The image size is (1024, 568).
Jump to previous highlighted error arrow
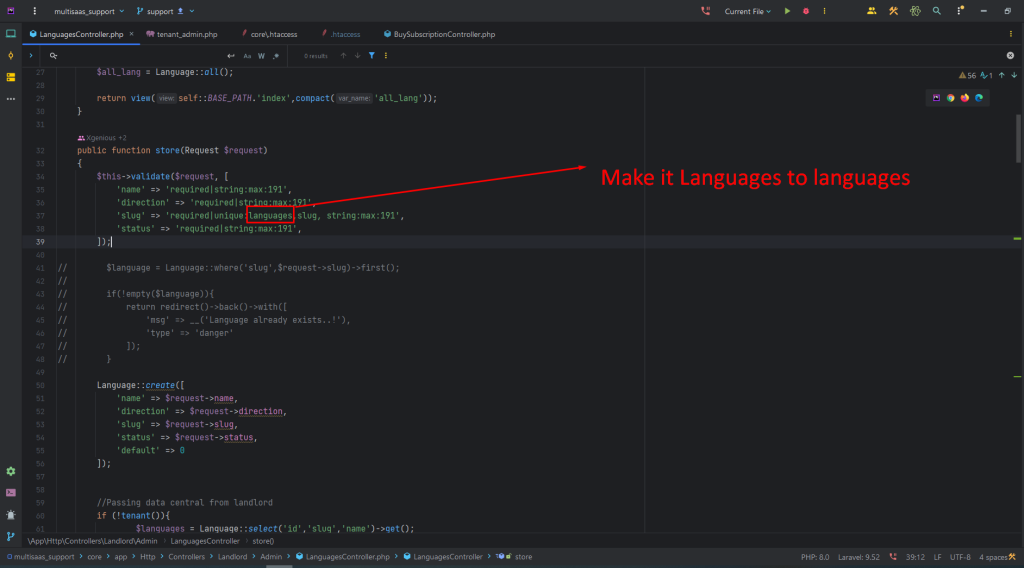coord(1002,76)
